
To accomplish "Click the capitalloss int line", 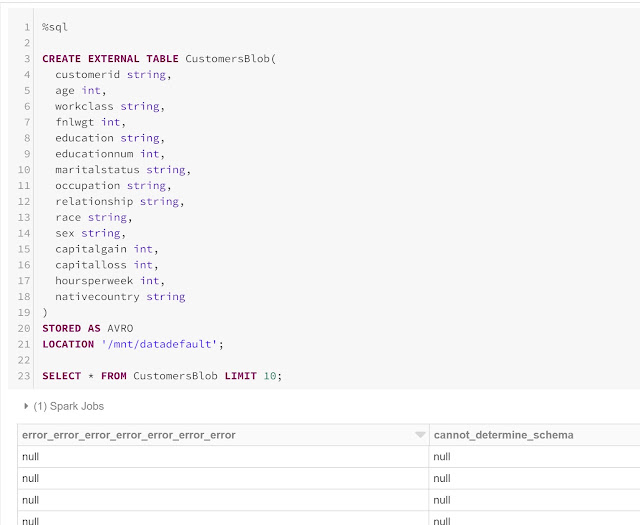I will pyautogui.click(x=107, y=265).
